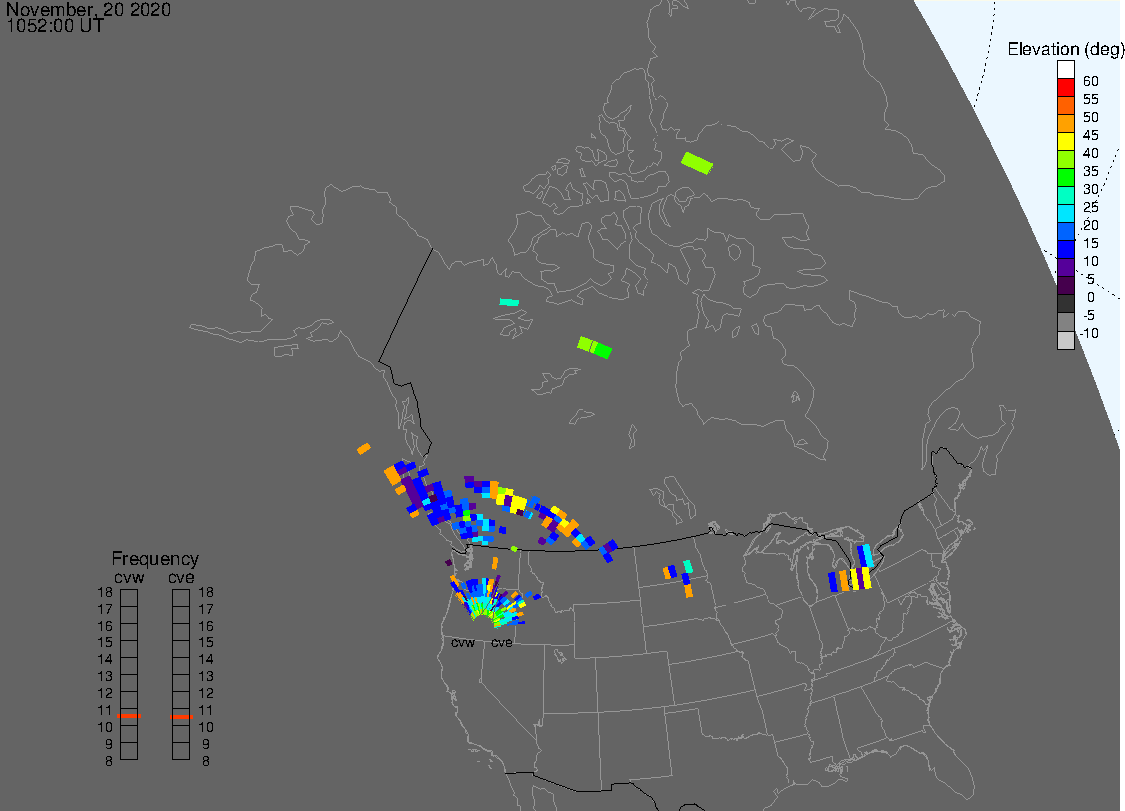Select the medium blue swatch between 20 and 15
This screenshot has height=811, width=1125.
click(x=1065, y=231)
